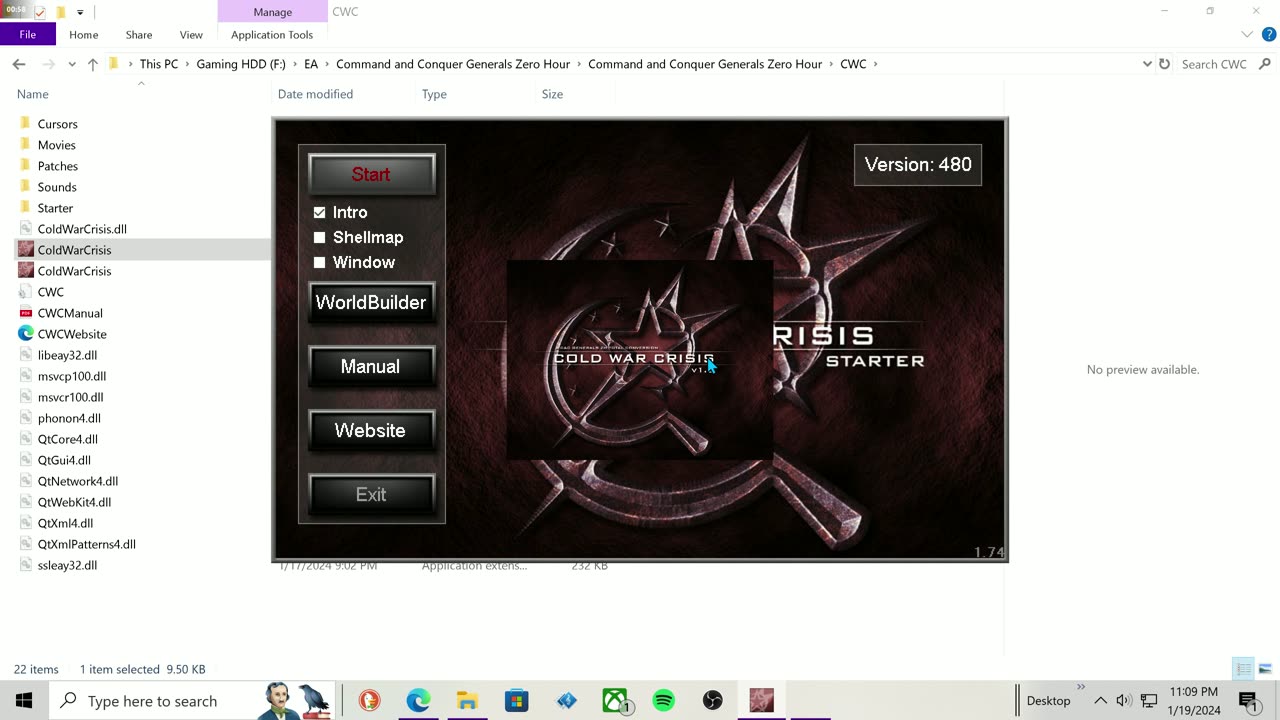Open Explorer help icon

point(1269,35)
